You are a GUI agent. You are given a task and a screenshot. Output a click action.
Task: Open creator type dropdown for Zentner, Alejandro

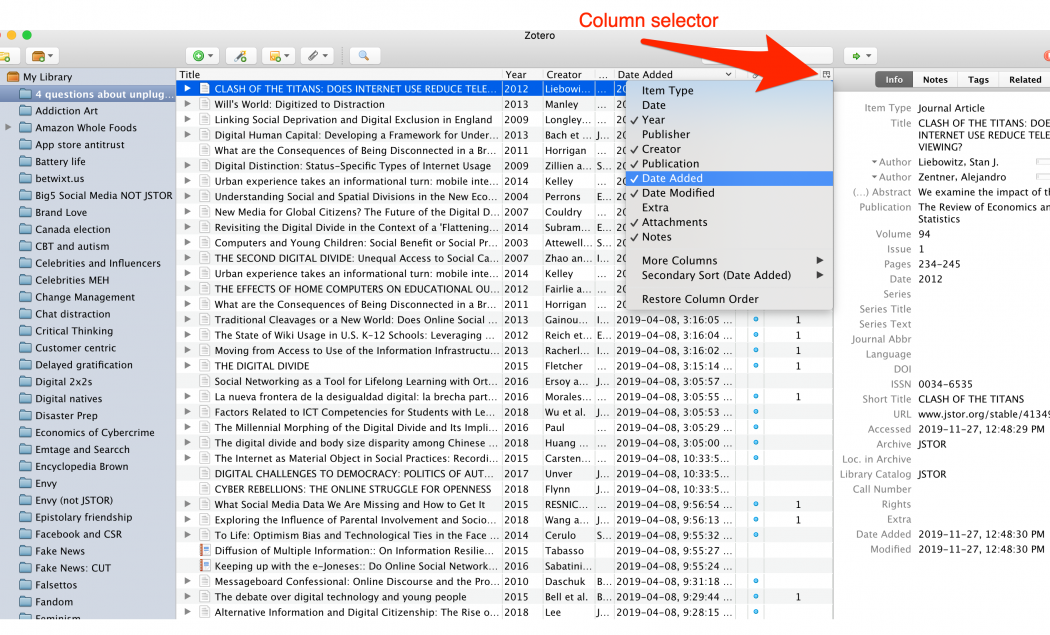874,177
